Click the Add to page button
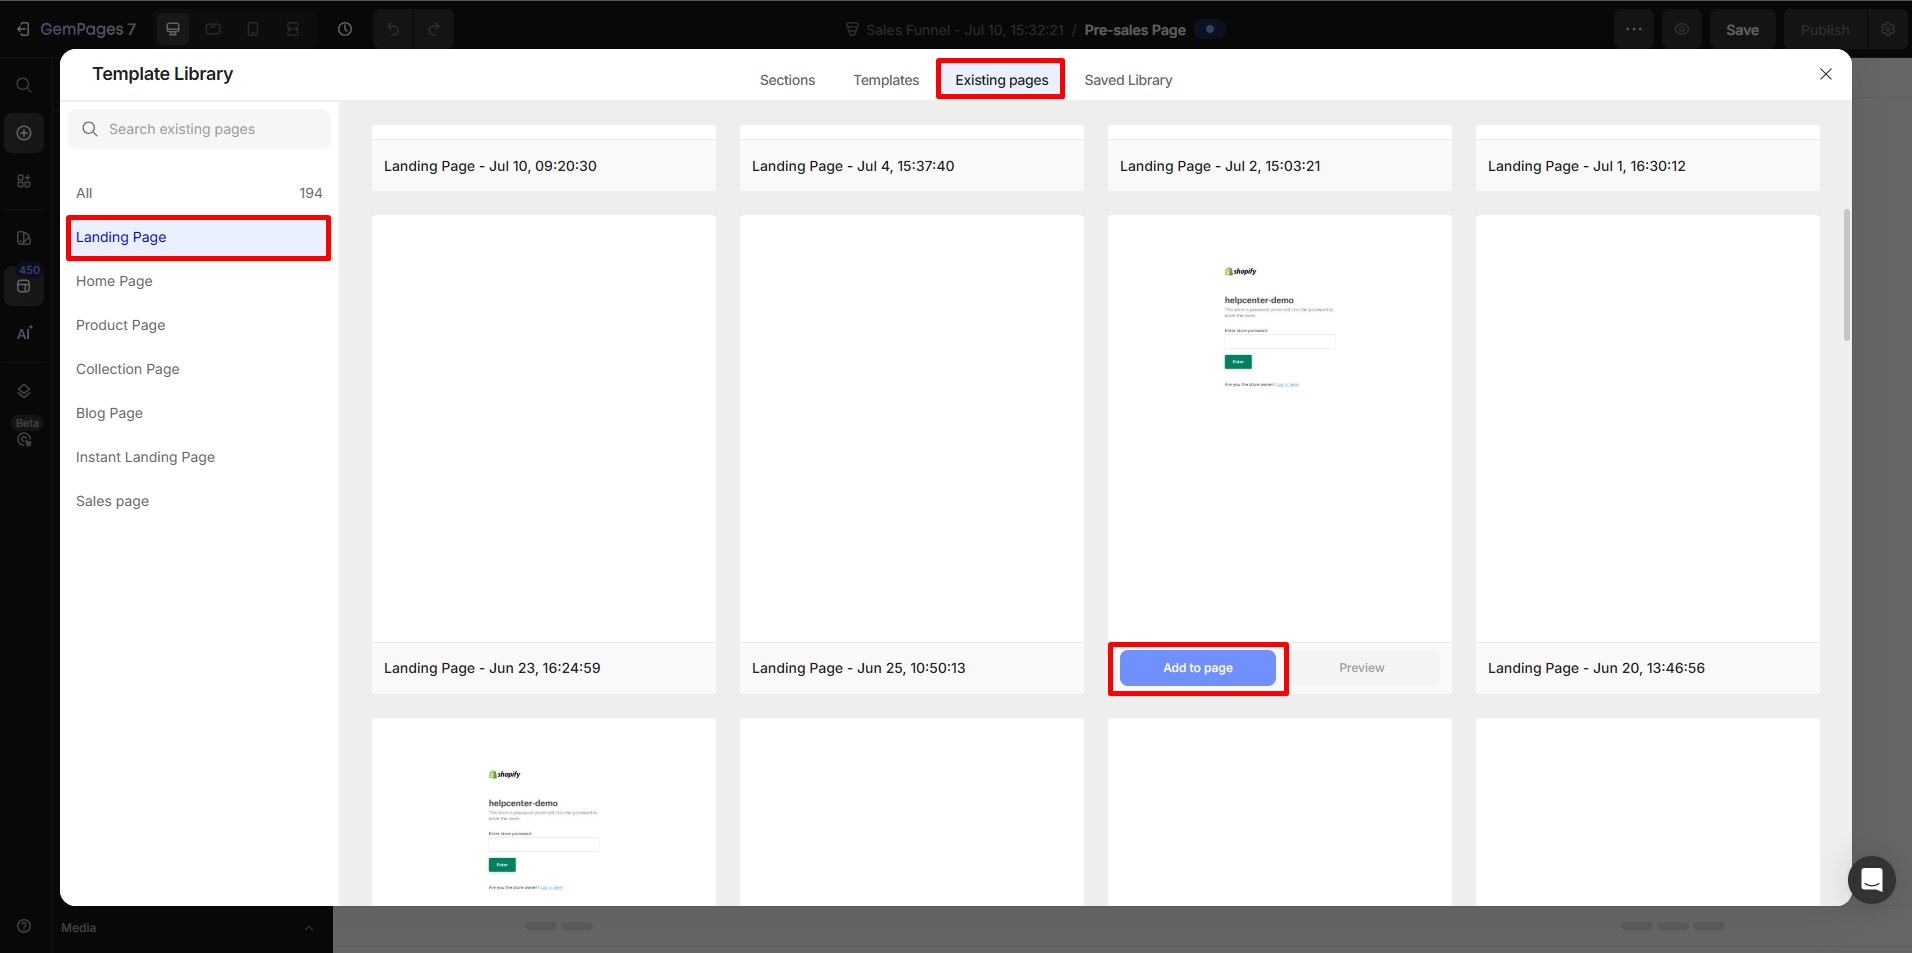The image size is (1912, 953). [1197, 667]
